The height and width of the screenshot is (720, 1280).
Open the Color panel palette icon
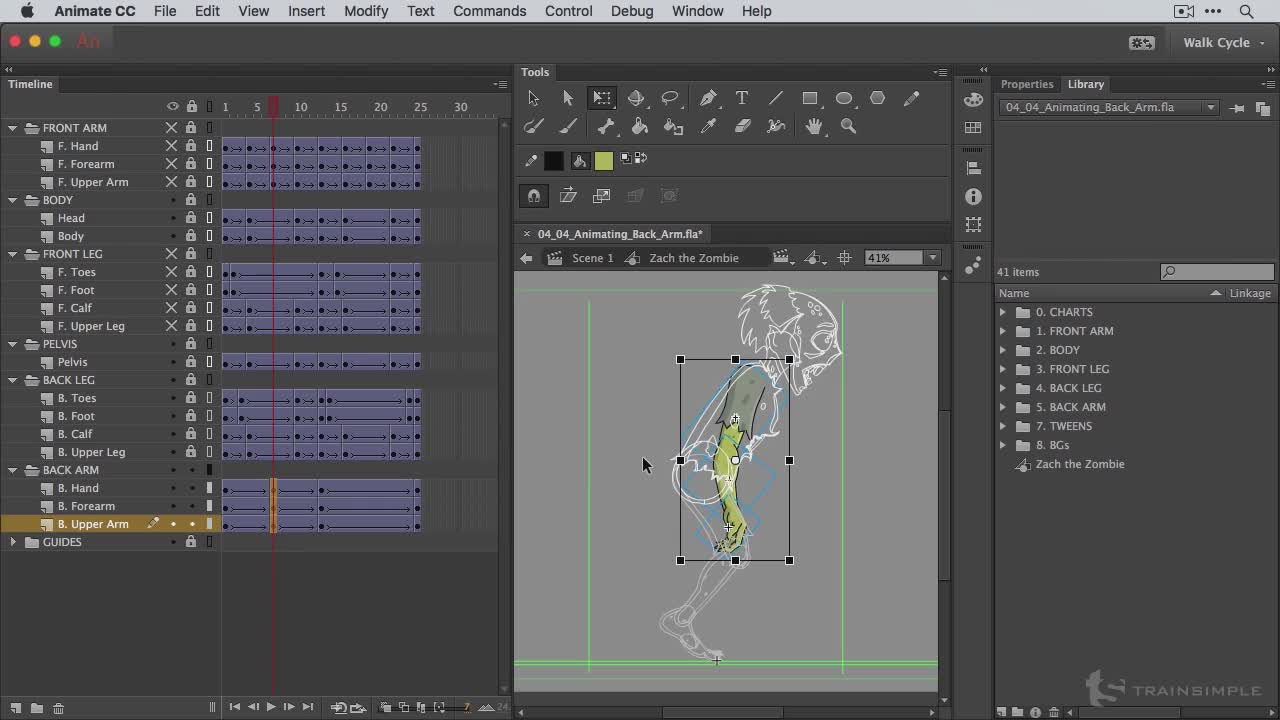(973, 100)
